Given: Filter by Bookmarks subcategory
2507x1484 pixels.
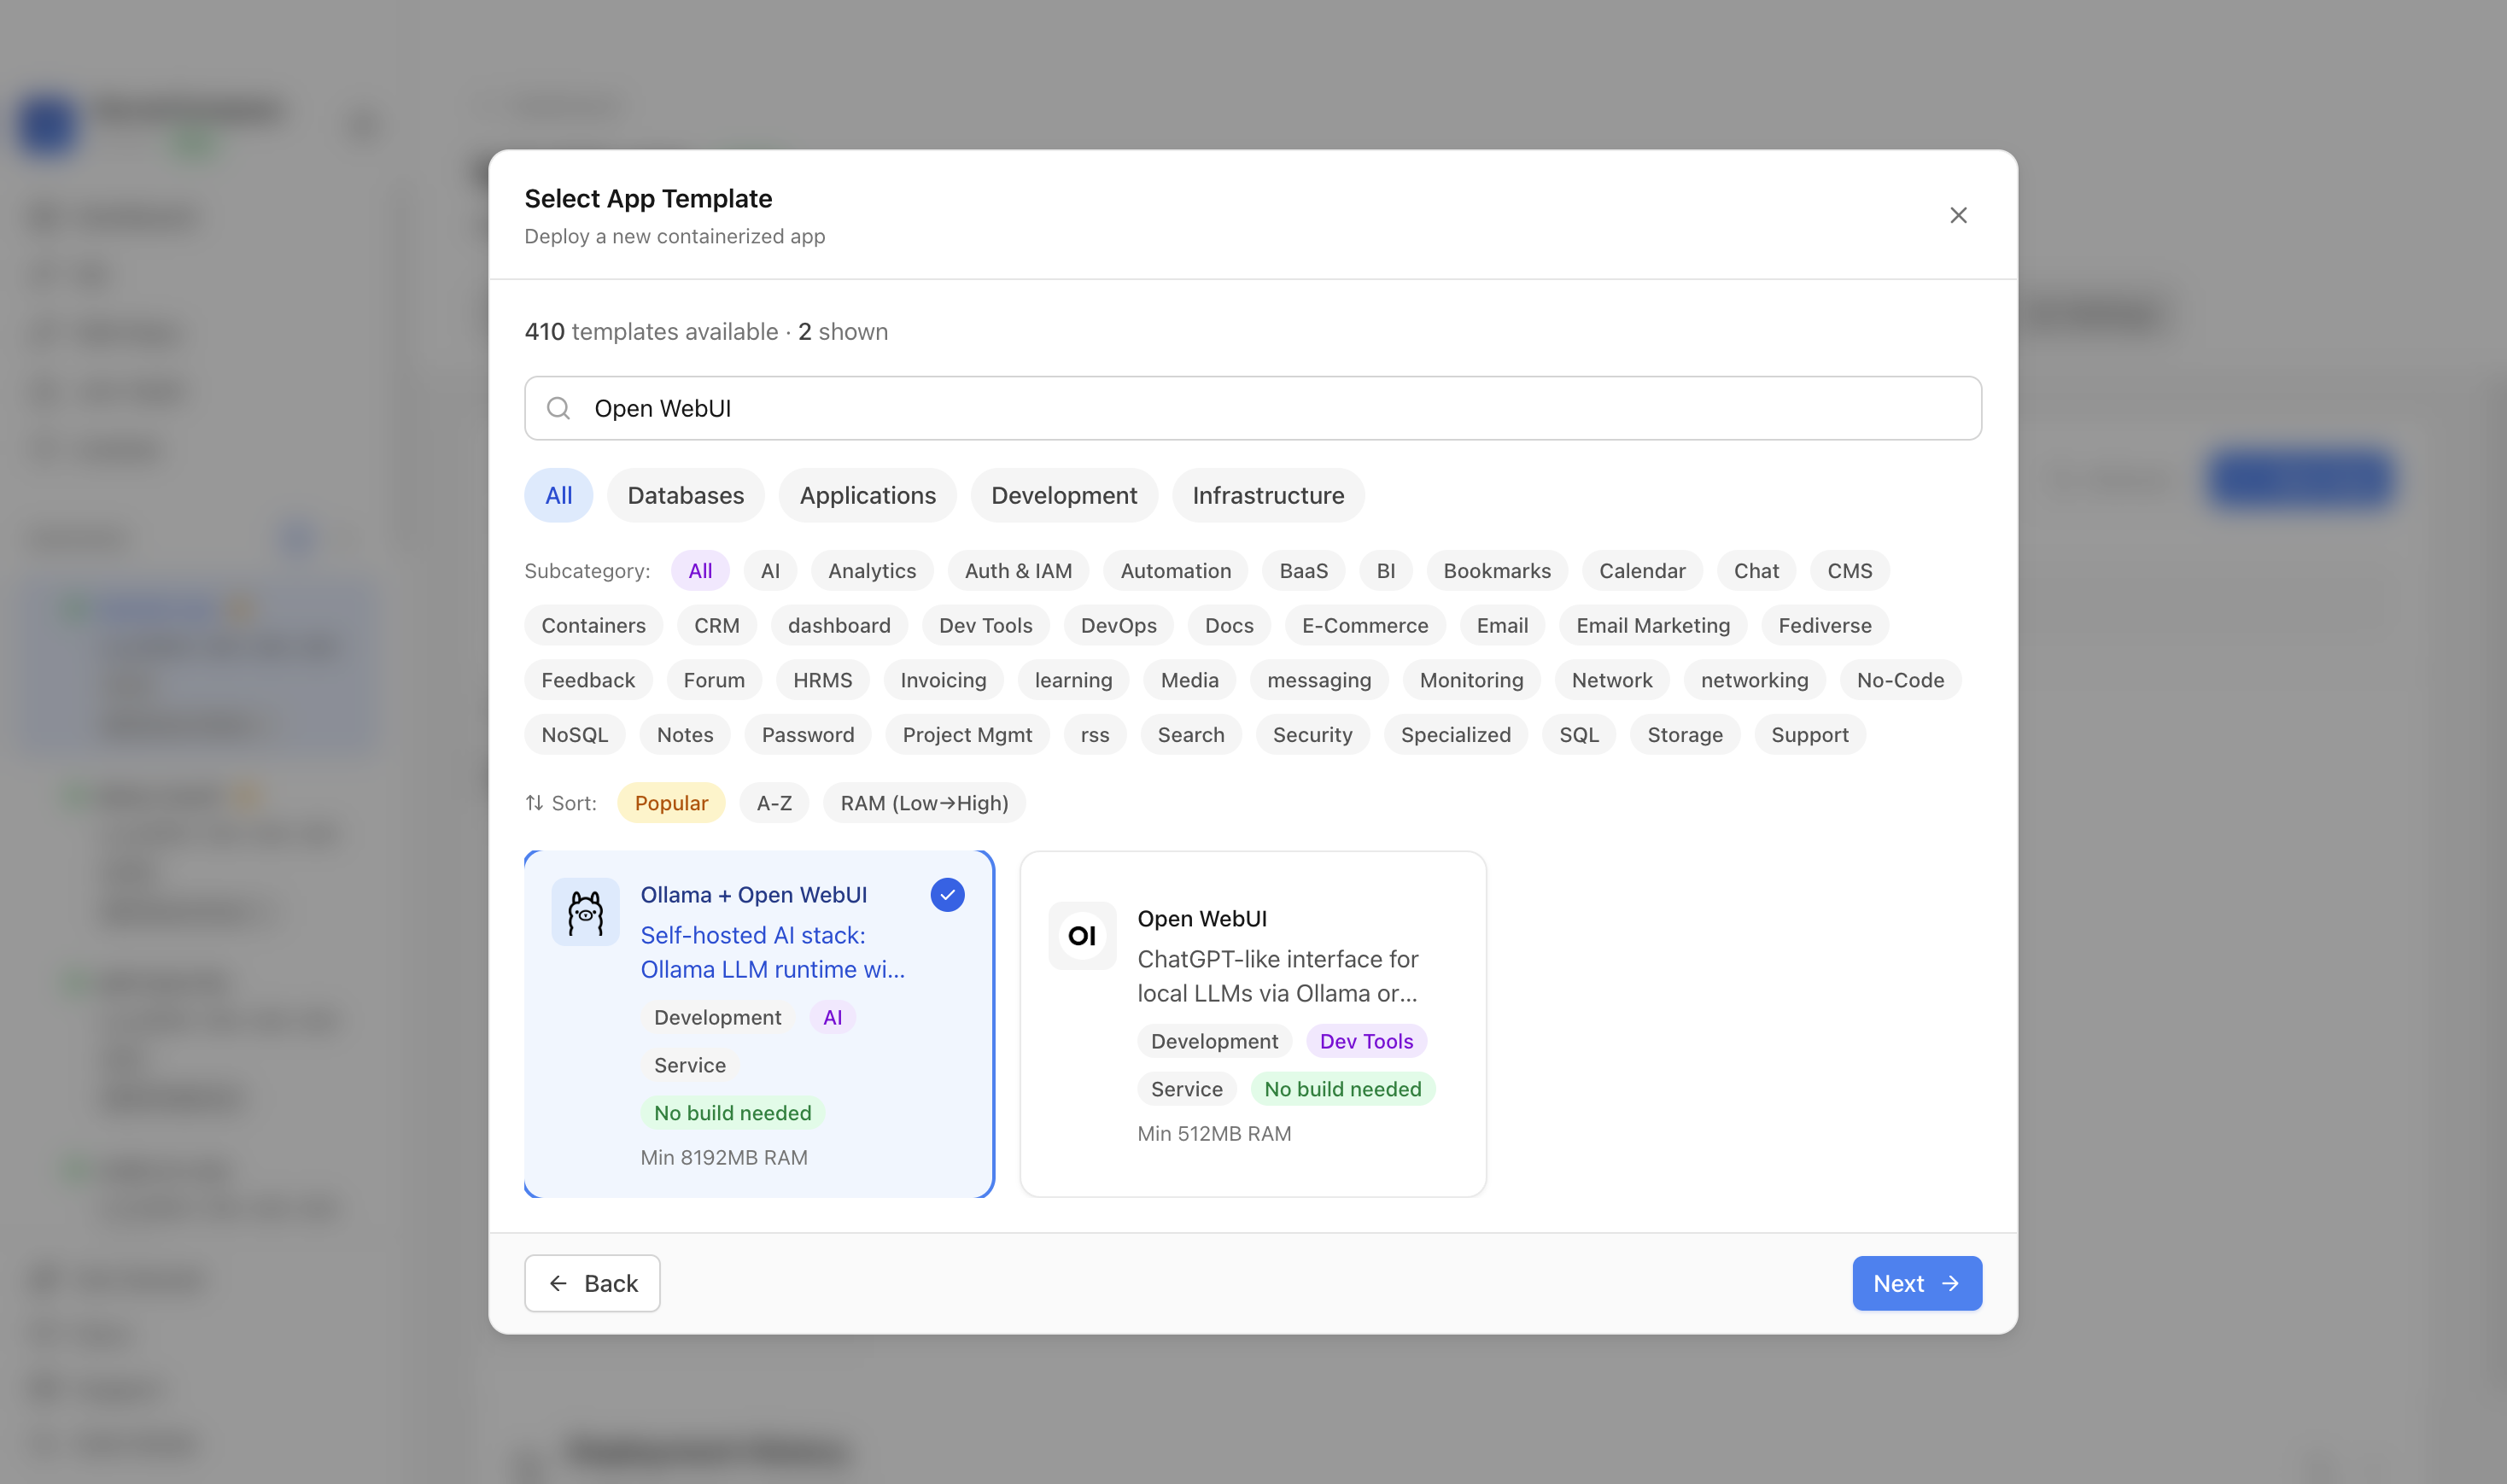Looking at the screenshot, I should point(1497,571).
